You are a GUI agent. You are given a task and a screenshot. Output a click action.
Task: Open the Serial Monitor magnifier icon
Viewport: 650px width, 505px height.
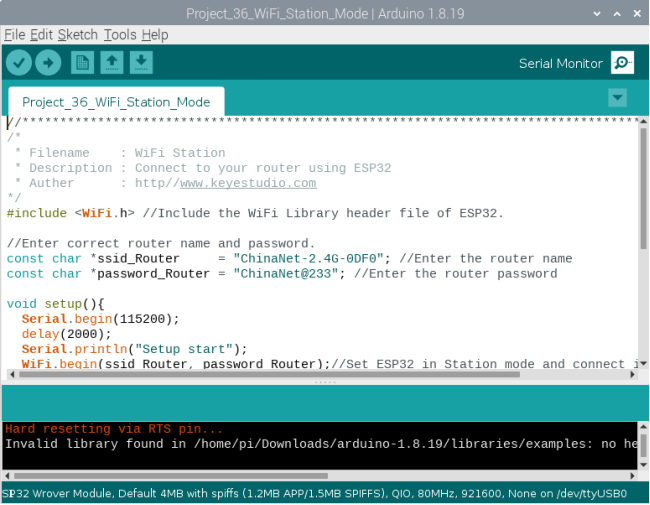click(x=622, y=63)
